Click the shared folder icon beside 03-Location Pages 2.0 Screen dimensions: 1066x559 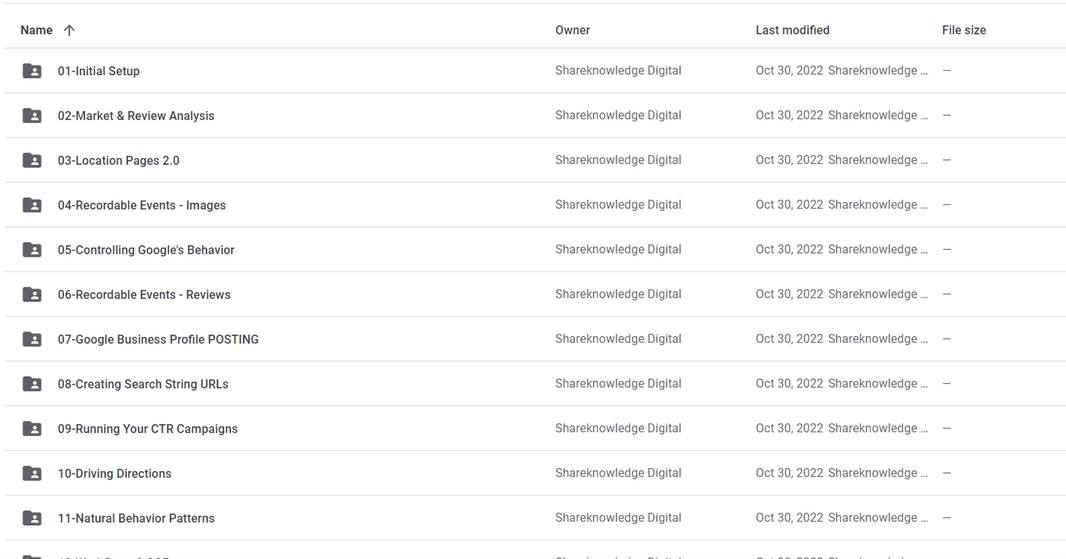(32, 160)
